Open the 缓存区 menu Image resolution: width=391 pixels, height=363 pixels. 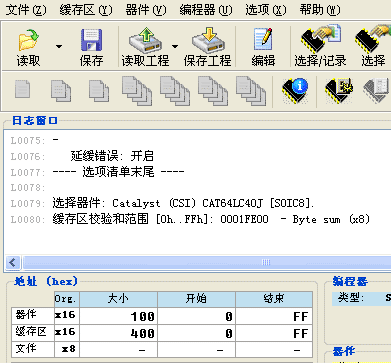[86, 10]
